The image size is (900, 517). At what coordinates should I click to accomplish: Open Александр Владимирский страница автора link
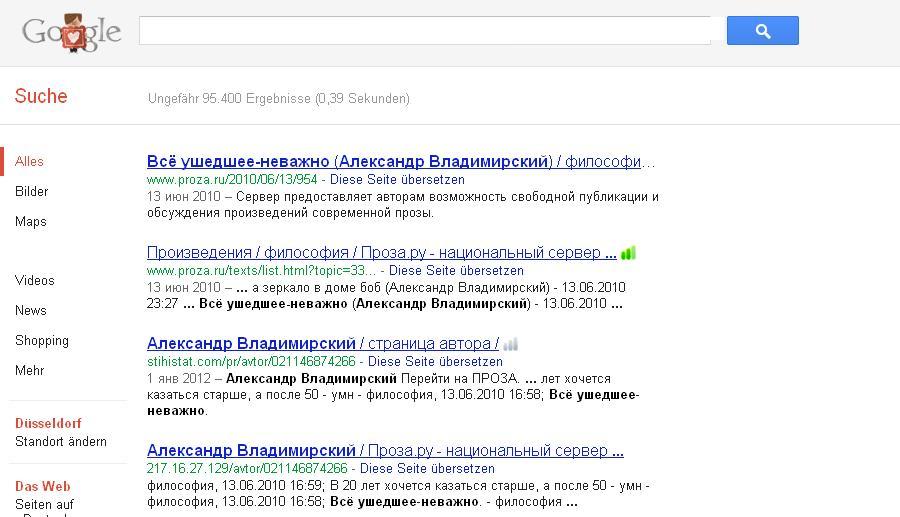tap(323, 344)
